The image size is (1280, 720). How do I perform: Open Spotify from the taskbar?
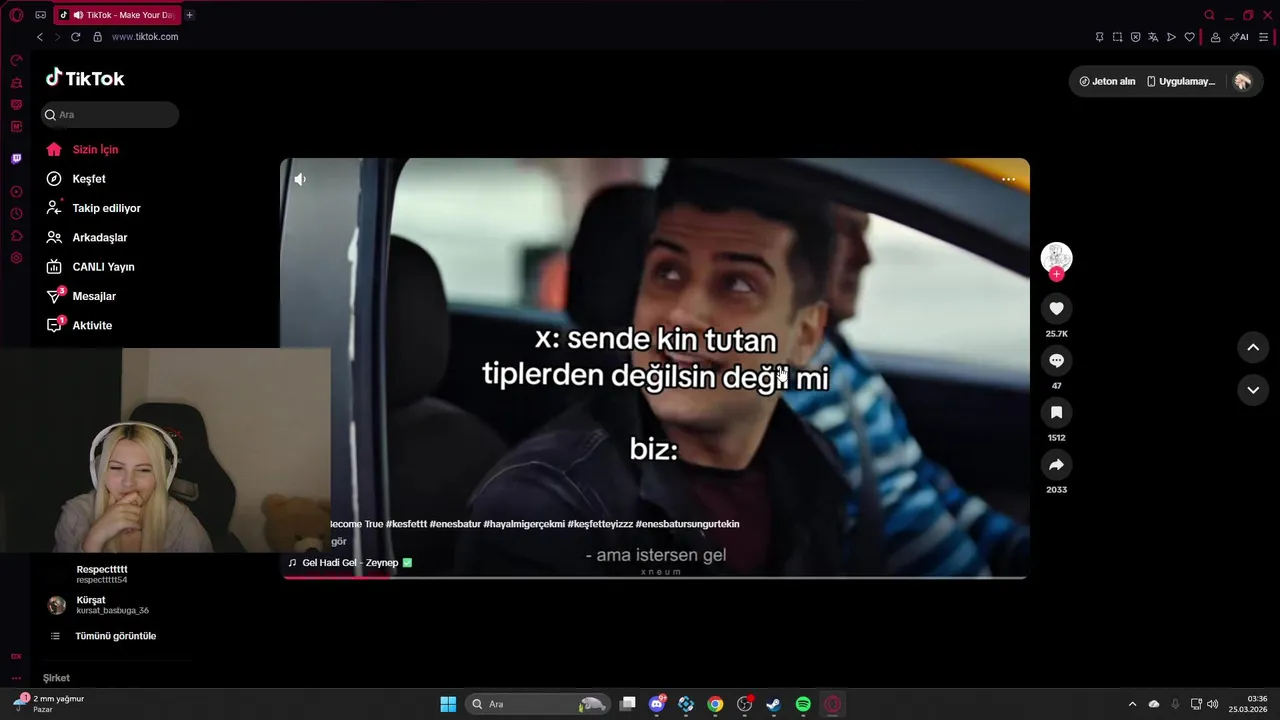click(803, 704)
